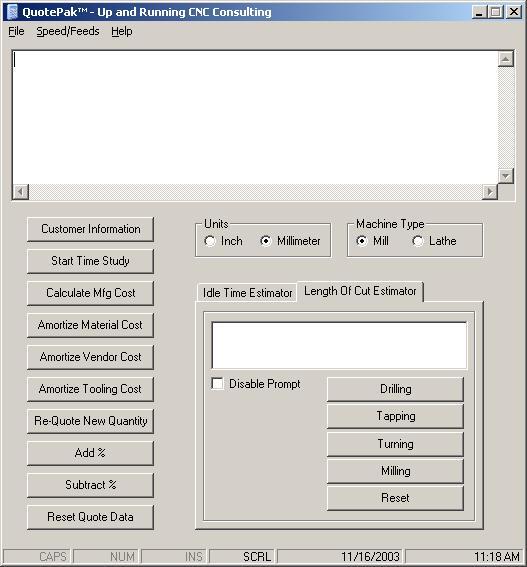Select the Millimeter units option

click(266, 241)
